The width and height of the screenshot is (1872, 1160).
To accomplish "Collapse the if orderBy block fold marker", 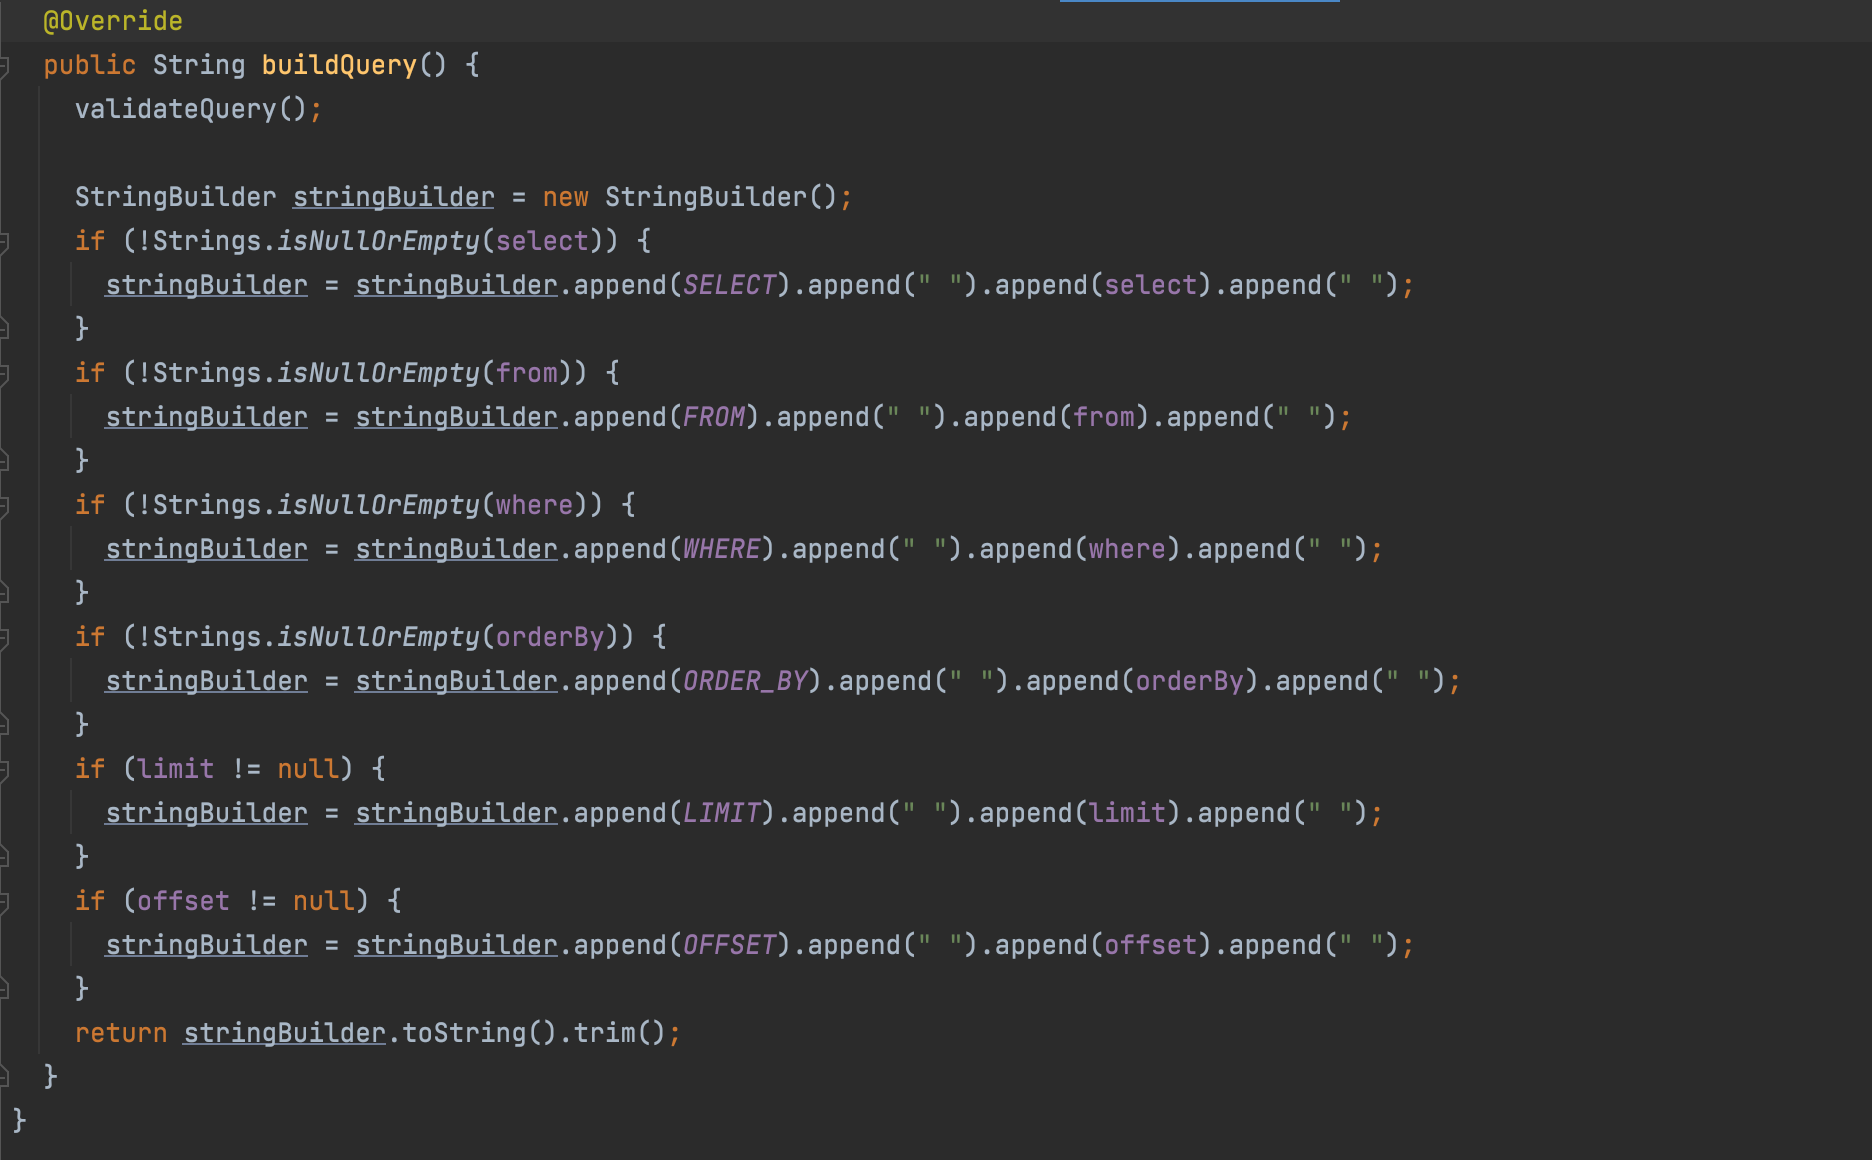I will point(4,638).
